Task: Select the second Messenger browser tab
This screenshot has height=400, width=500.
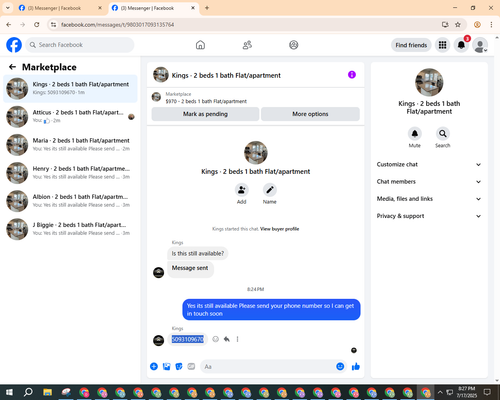Action: [x=153, y=8]
